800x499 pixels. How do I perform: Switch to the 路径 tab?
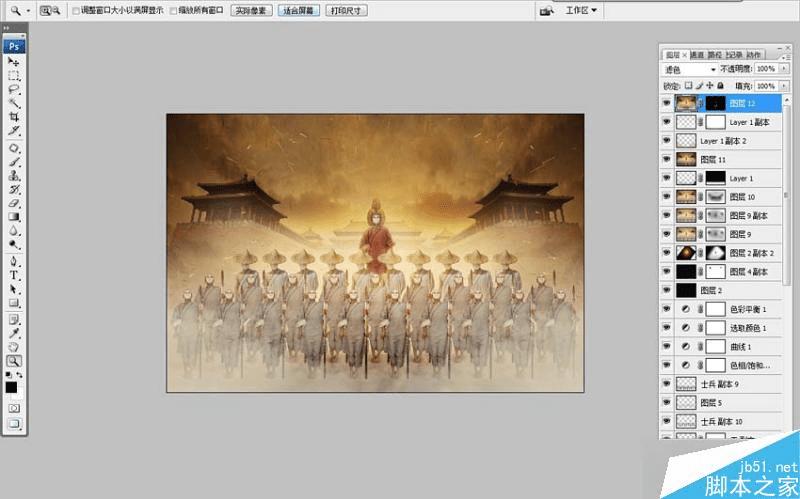[x=715, y=55]
